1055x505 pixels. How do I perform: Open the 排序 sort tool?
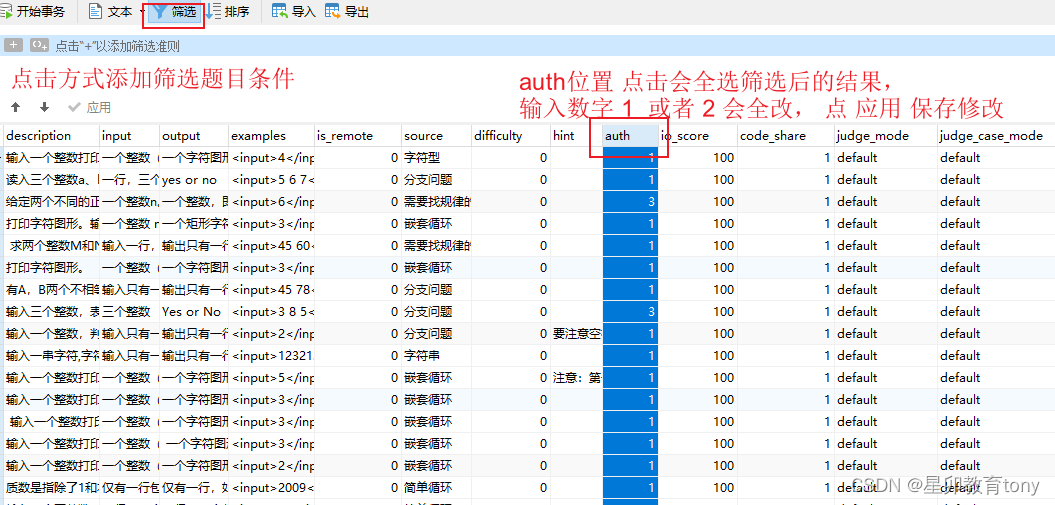[227, 11]
